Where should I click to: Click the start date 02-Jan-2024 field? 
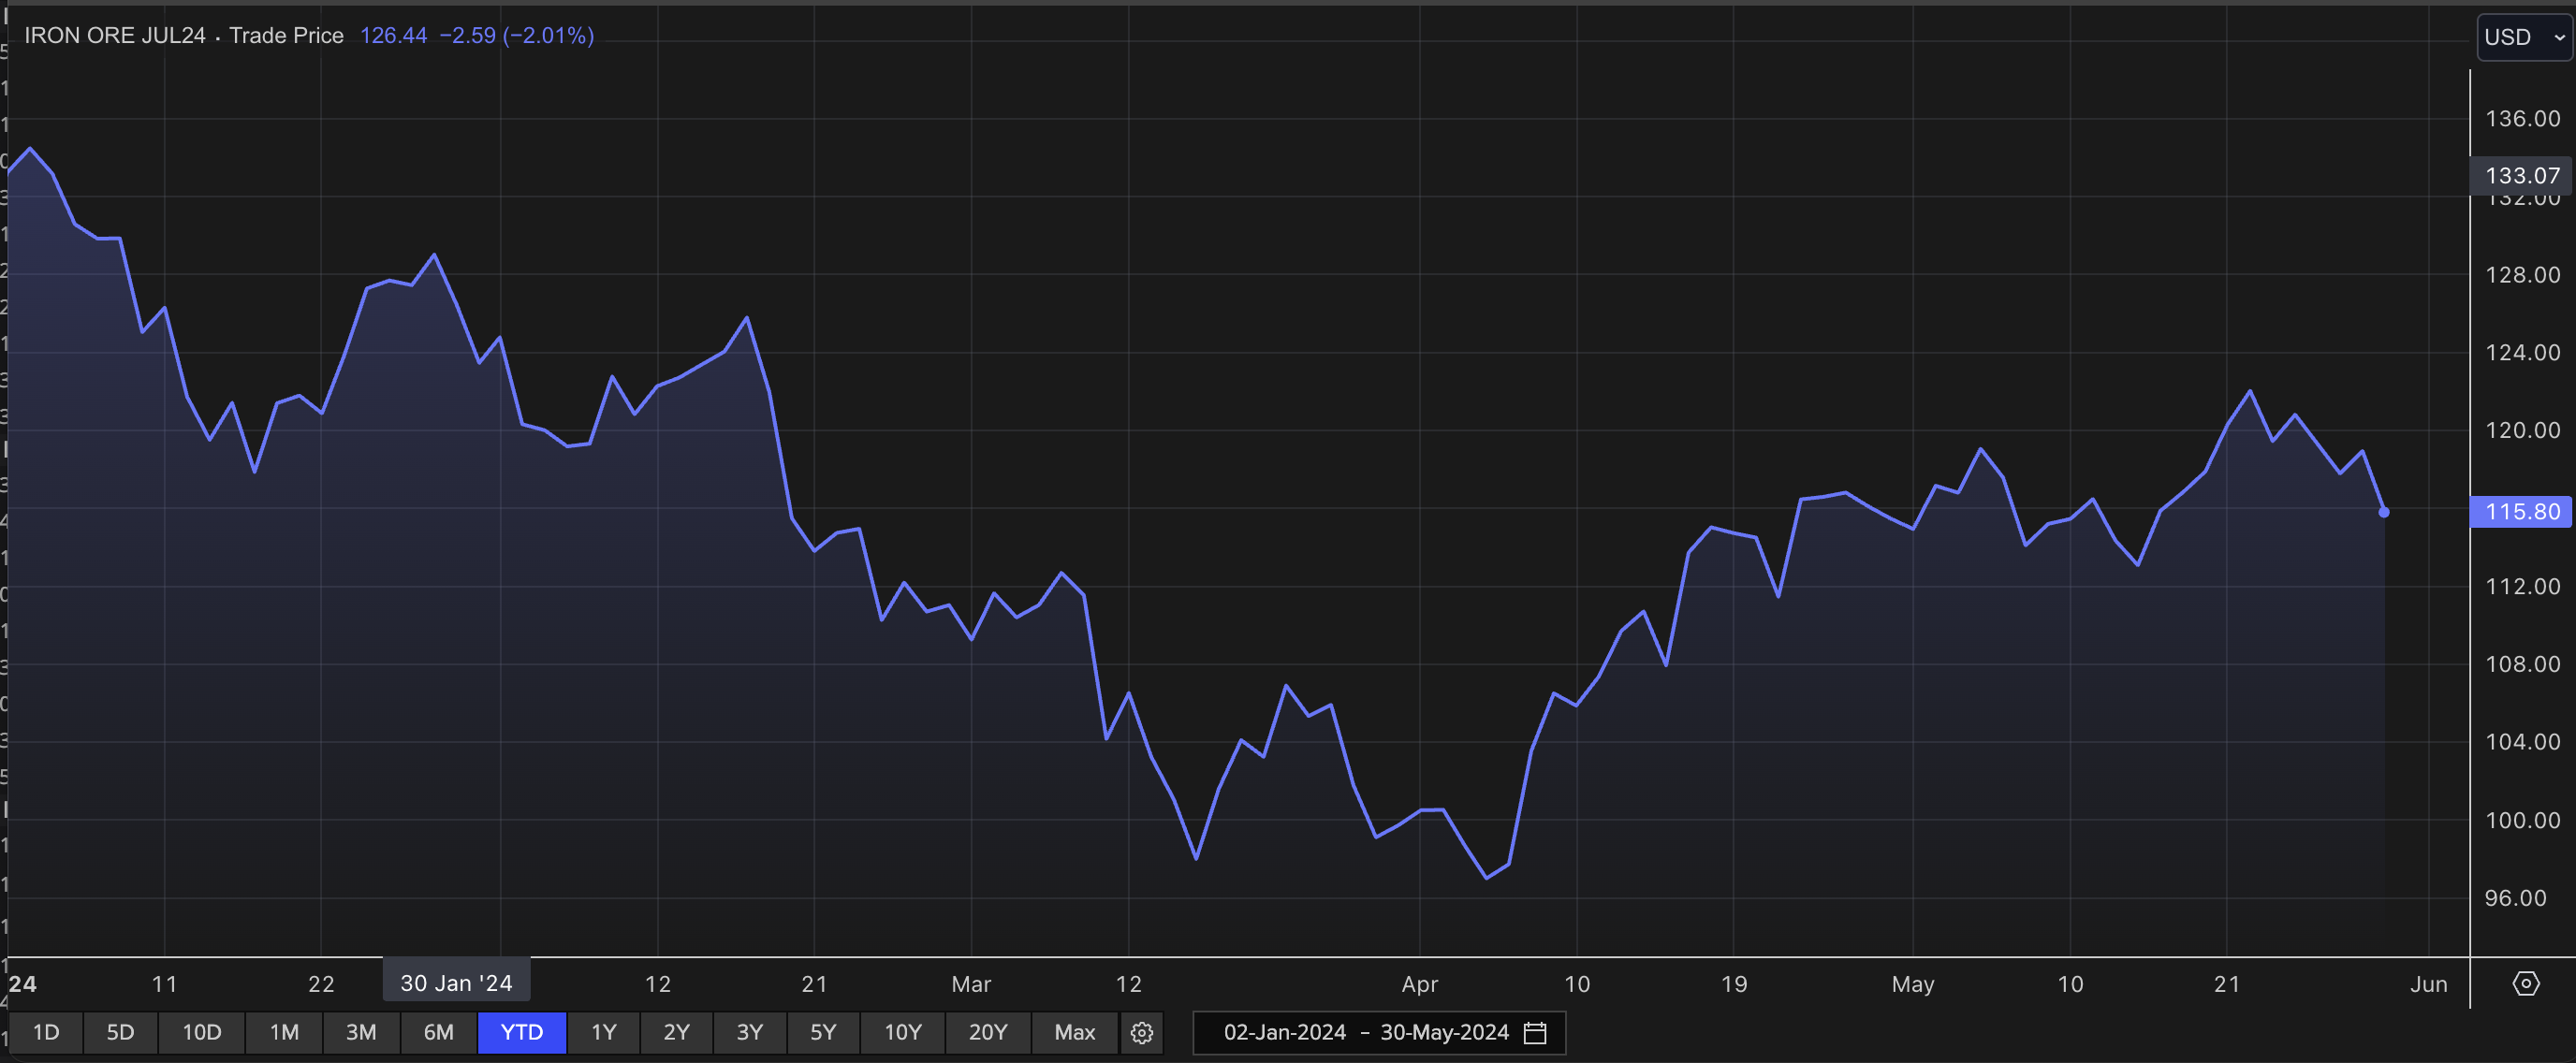point(1285,1032)
